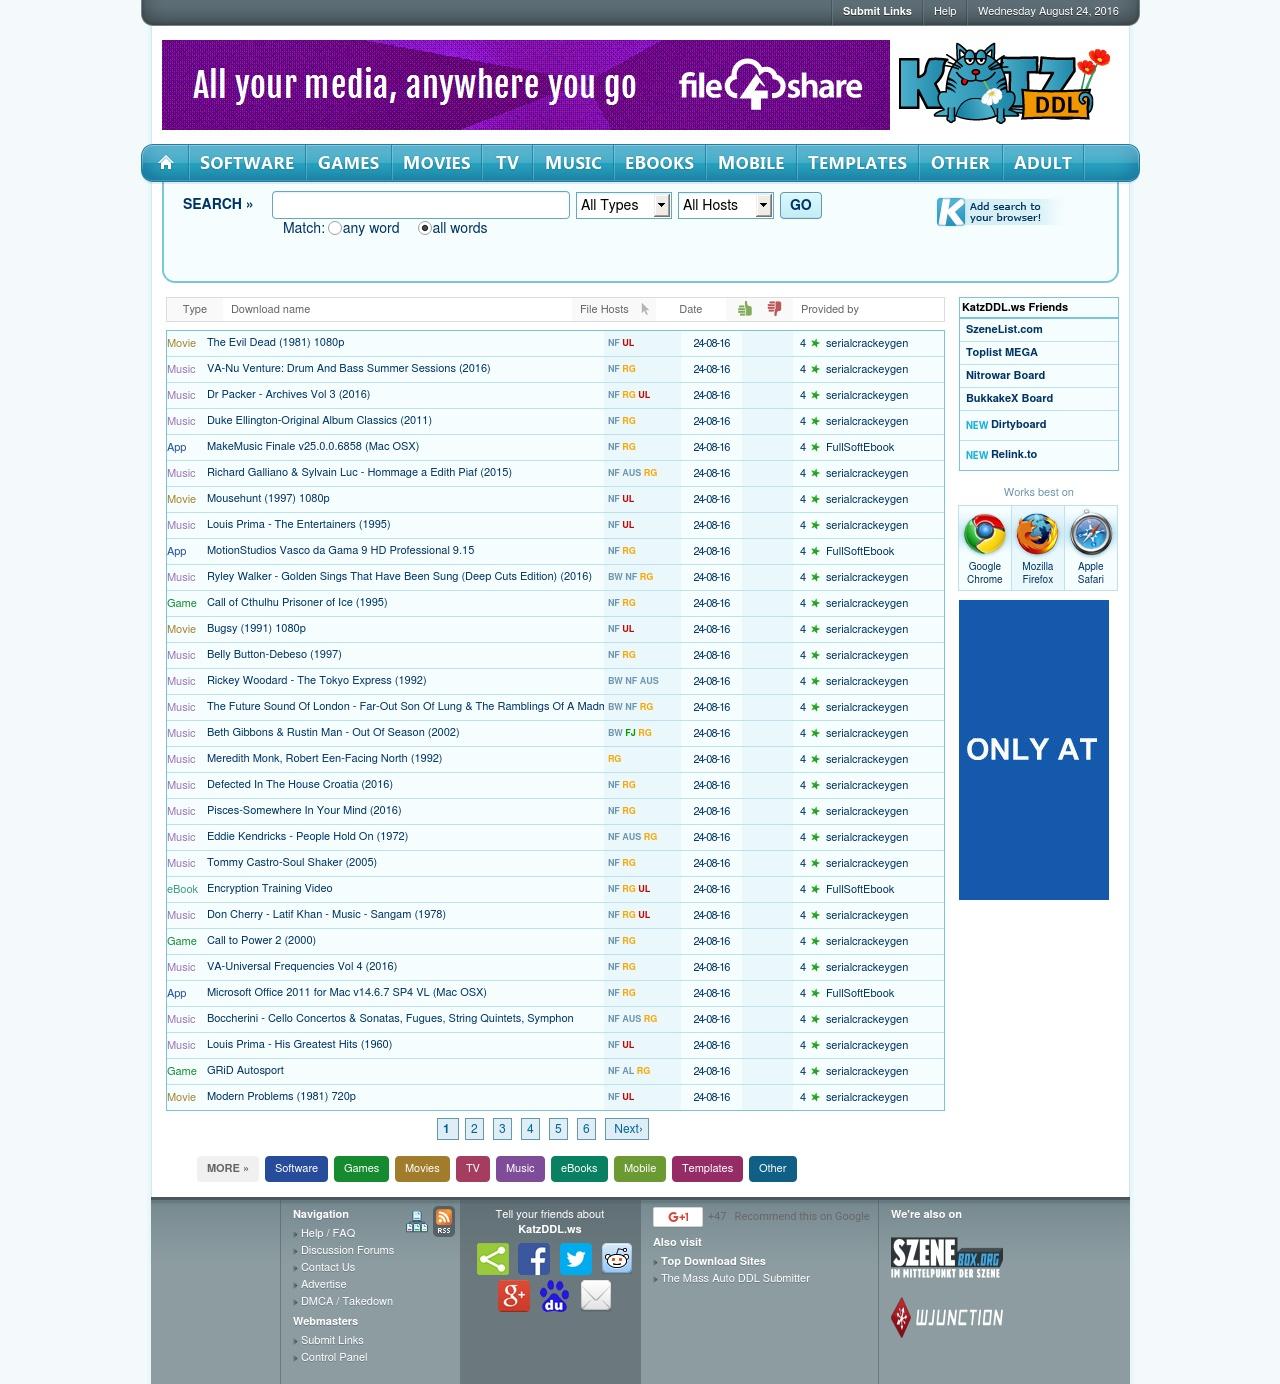Click the Twitter share icon
The width and height of the screenshot is (1280, 1384).
(x=576, y=1259)
